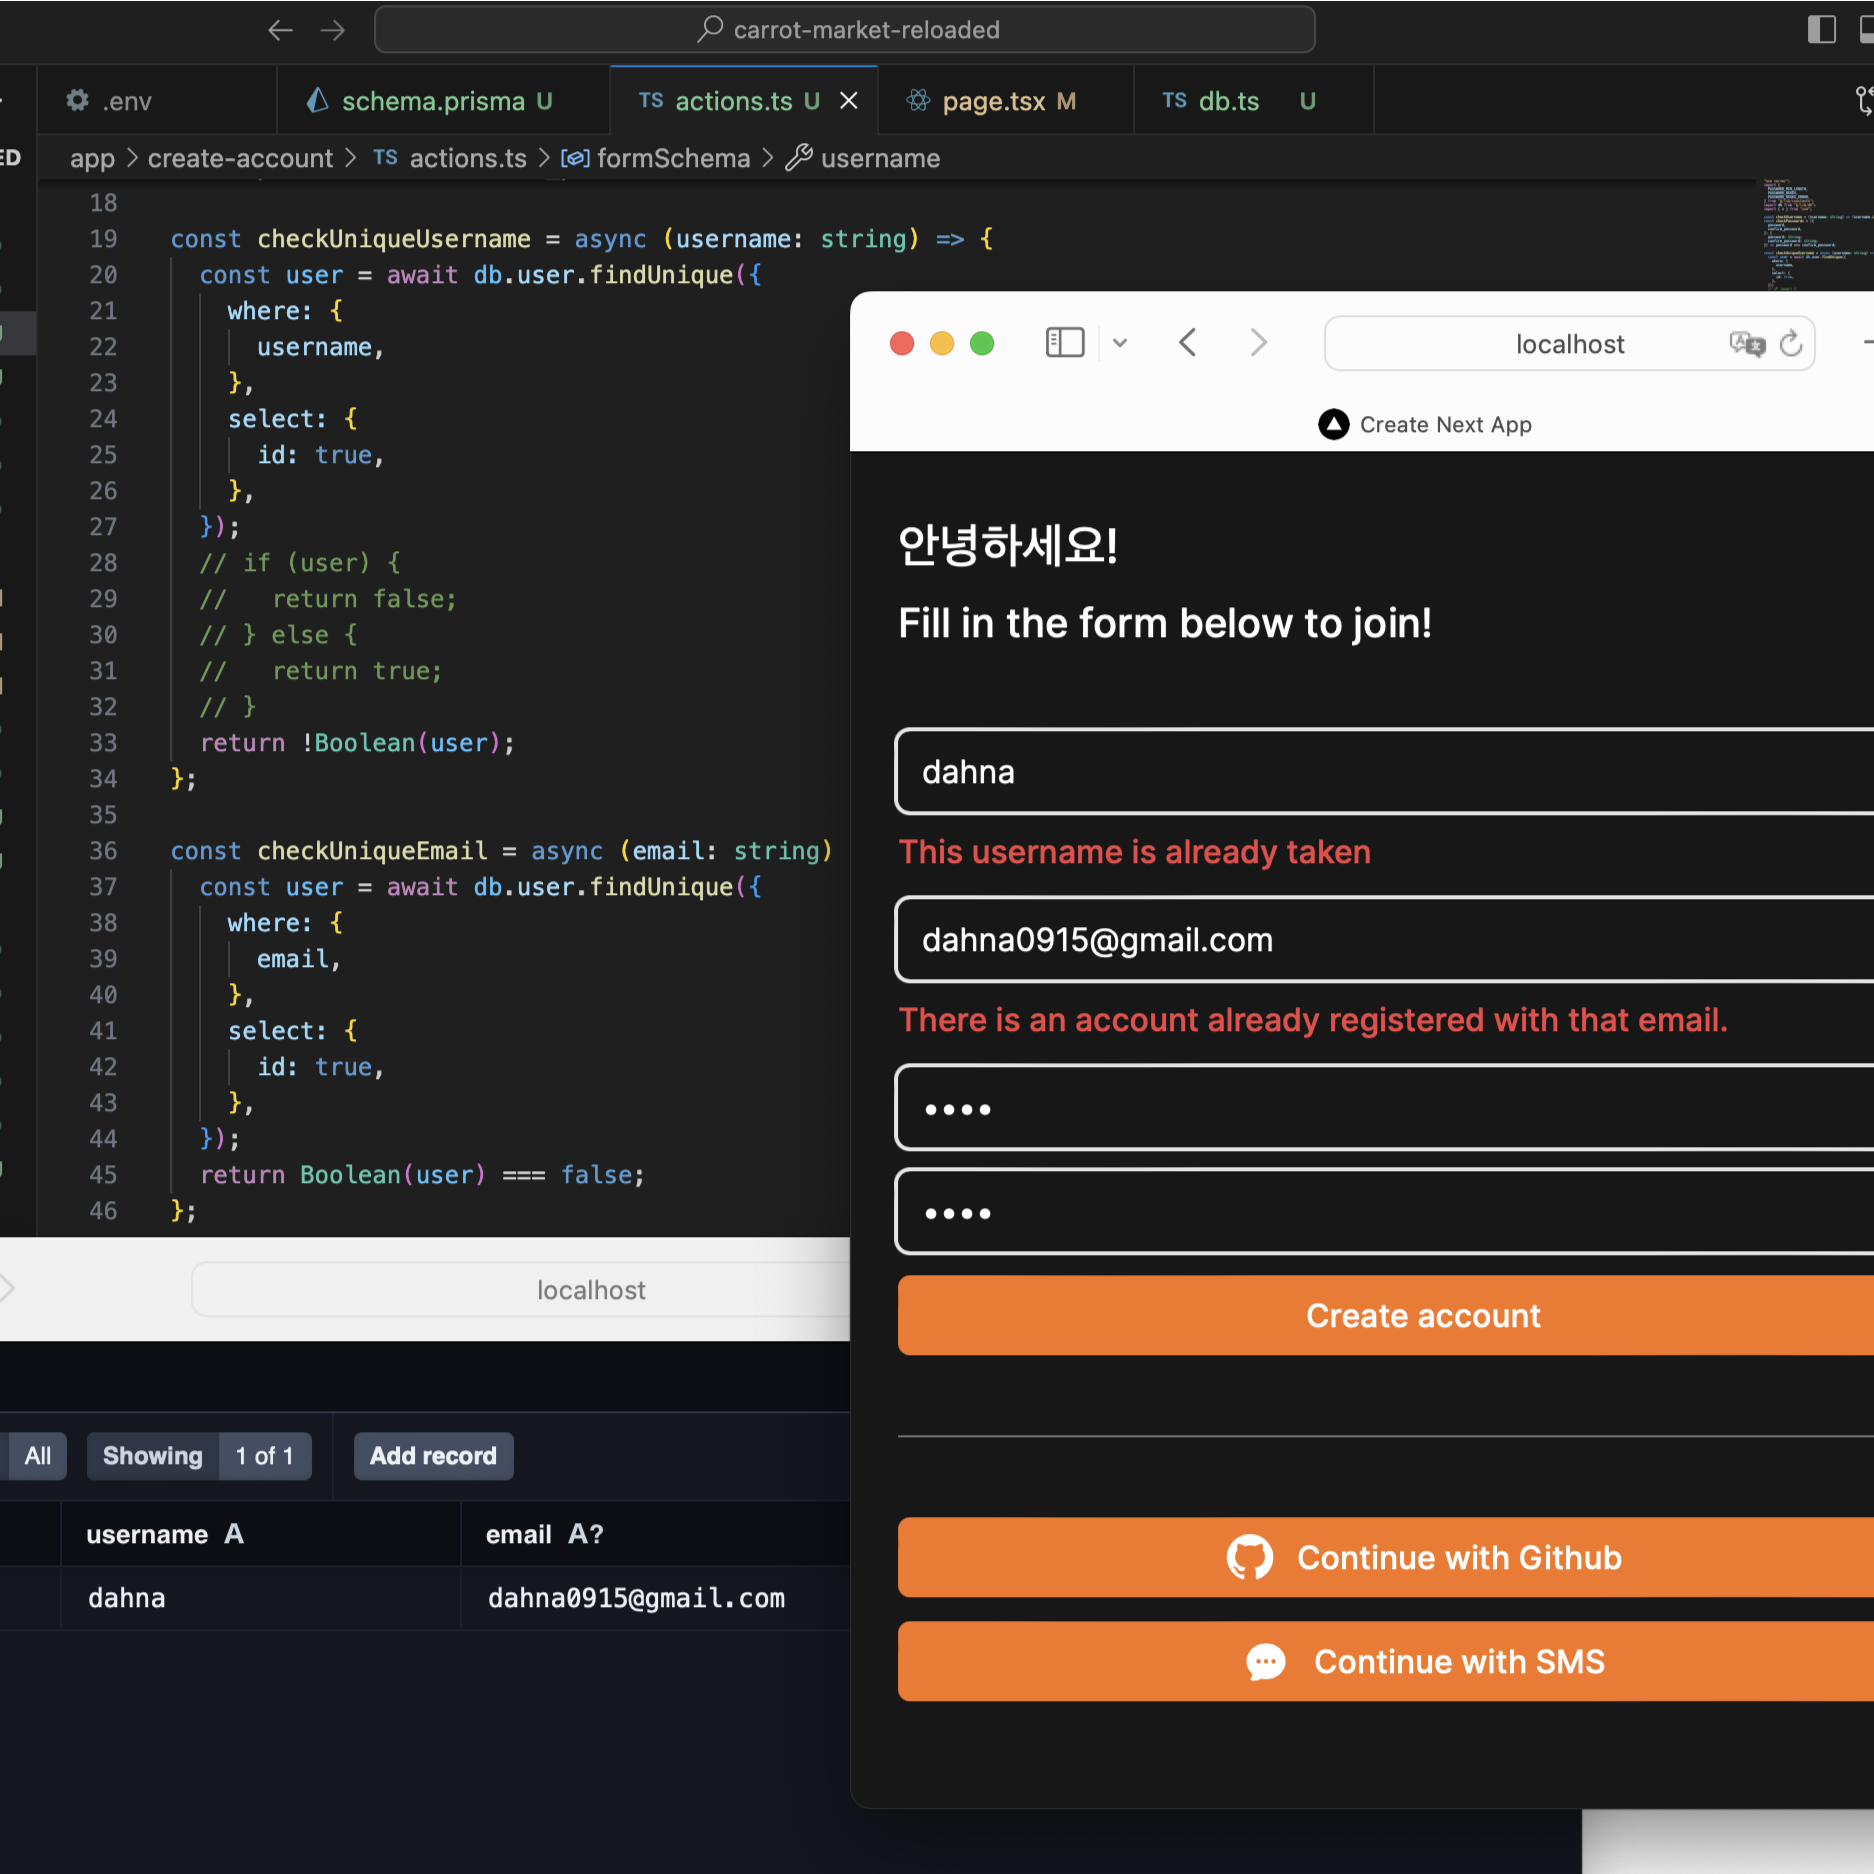Click the dahna username table cell
This screenshot has width=1874, height=1874.
(x=260, y=1598)
